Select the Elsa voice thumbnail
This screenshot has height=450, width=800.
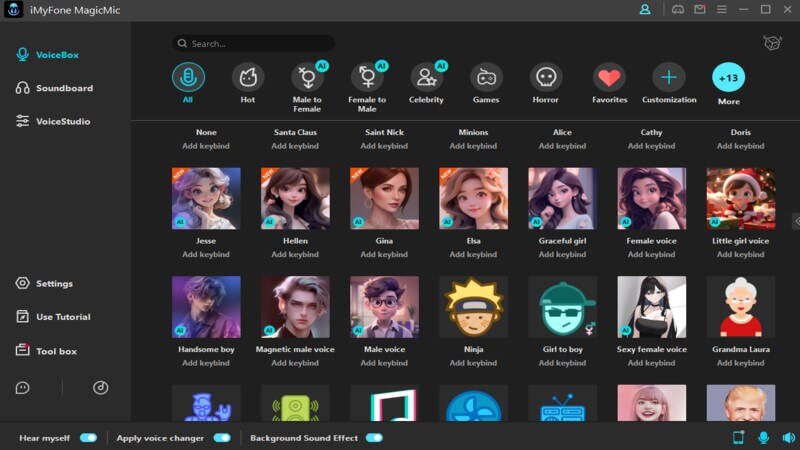click(473, 198)
